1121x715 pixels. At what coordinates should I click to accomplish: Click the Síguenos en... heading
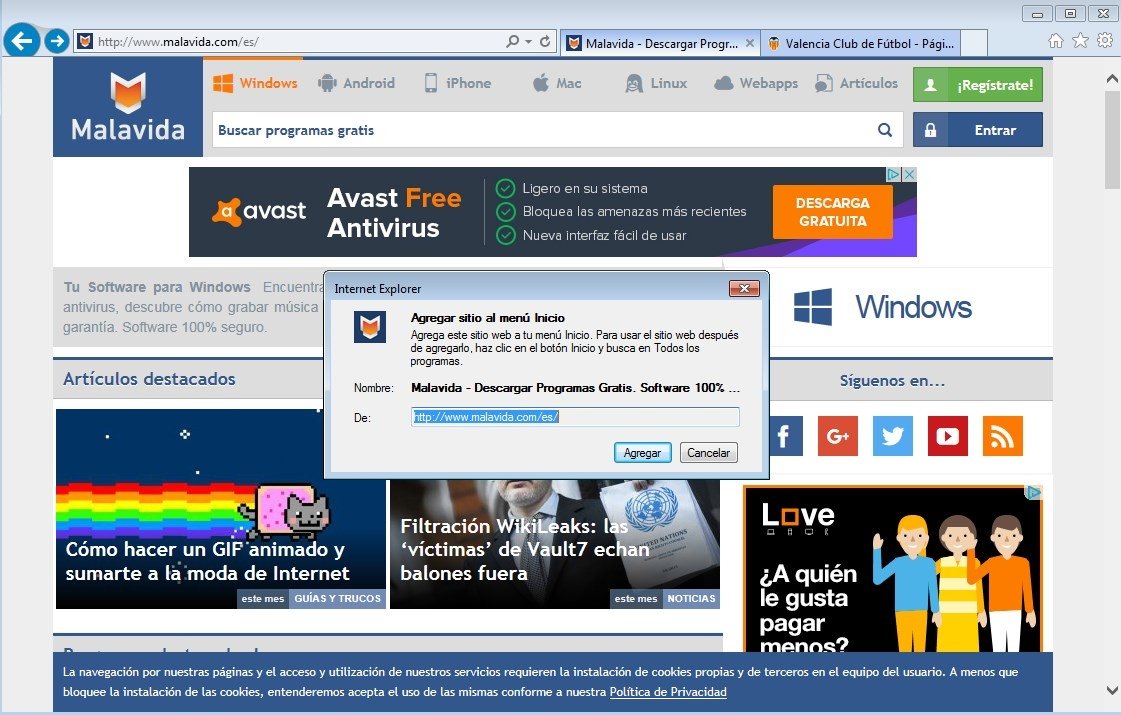(x=892, y=381)
